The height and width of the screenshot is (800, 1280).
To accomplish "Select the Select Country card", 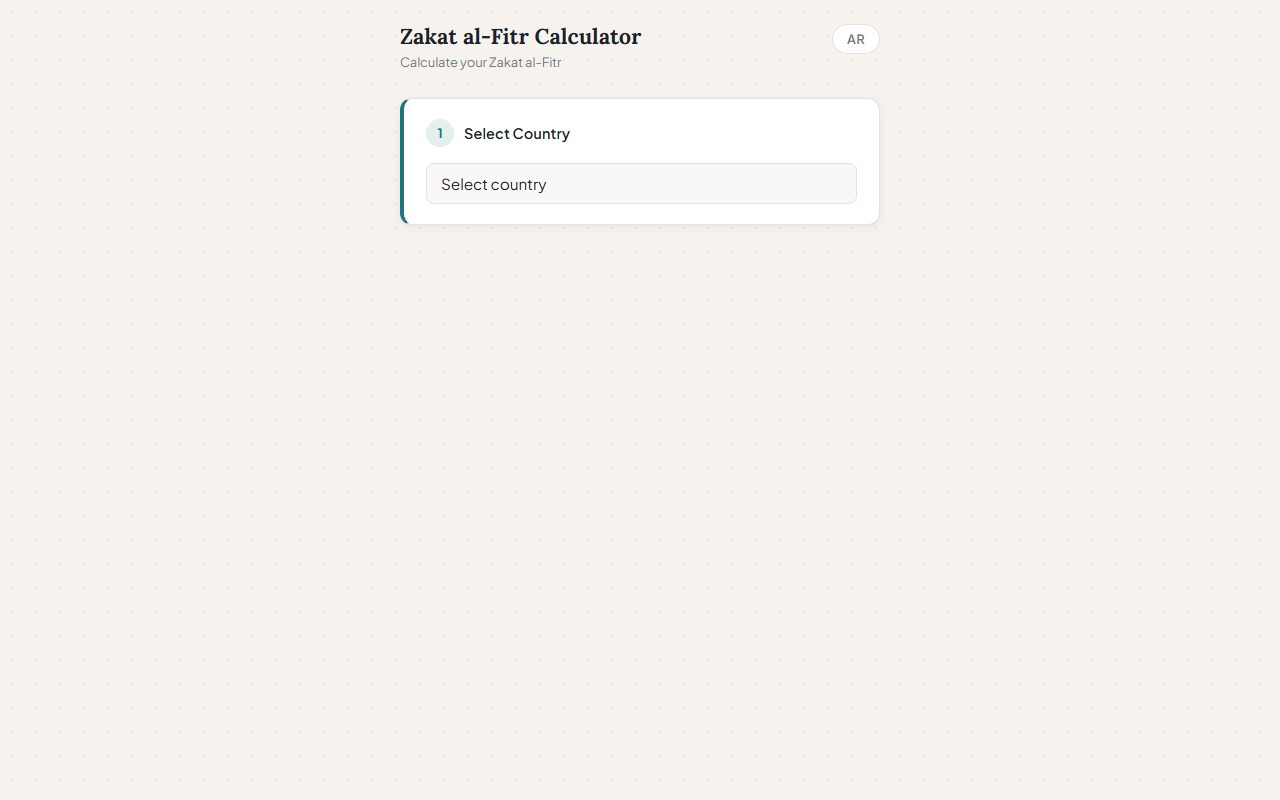I will pyautogui.click(x=640, y=160).
